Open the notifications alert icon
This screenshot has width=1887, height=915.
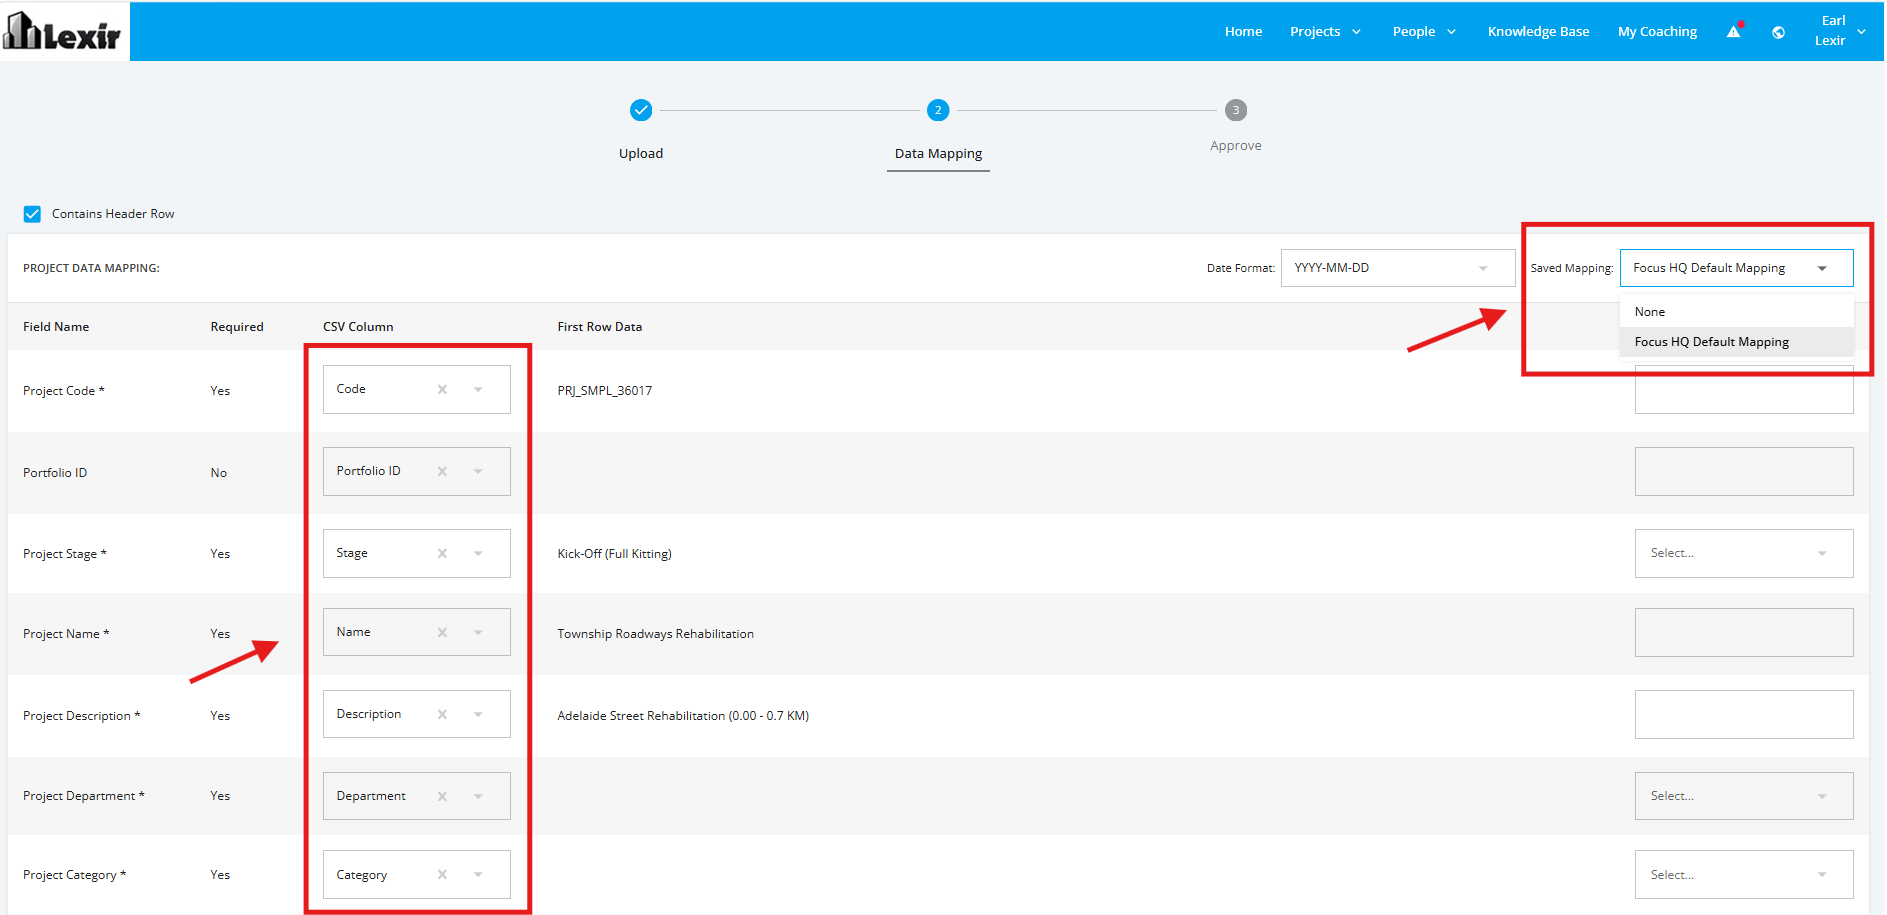point(1734,31)
